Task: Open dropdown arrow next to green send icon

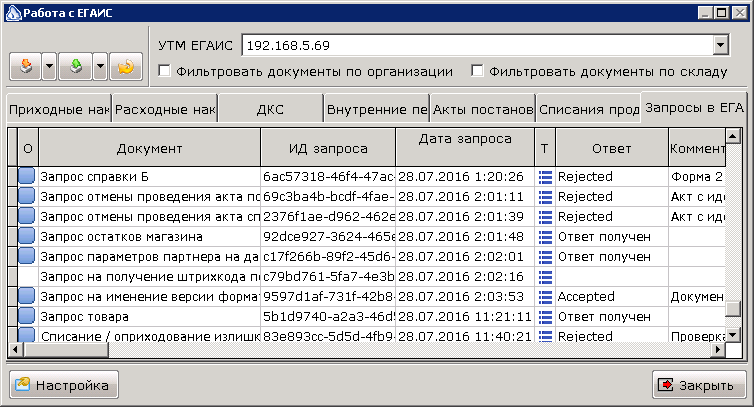Action: pos(100,66)
